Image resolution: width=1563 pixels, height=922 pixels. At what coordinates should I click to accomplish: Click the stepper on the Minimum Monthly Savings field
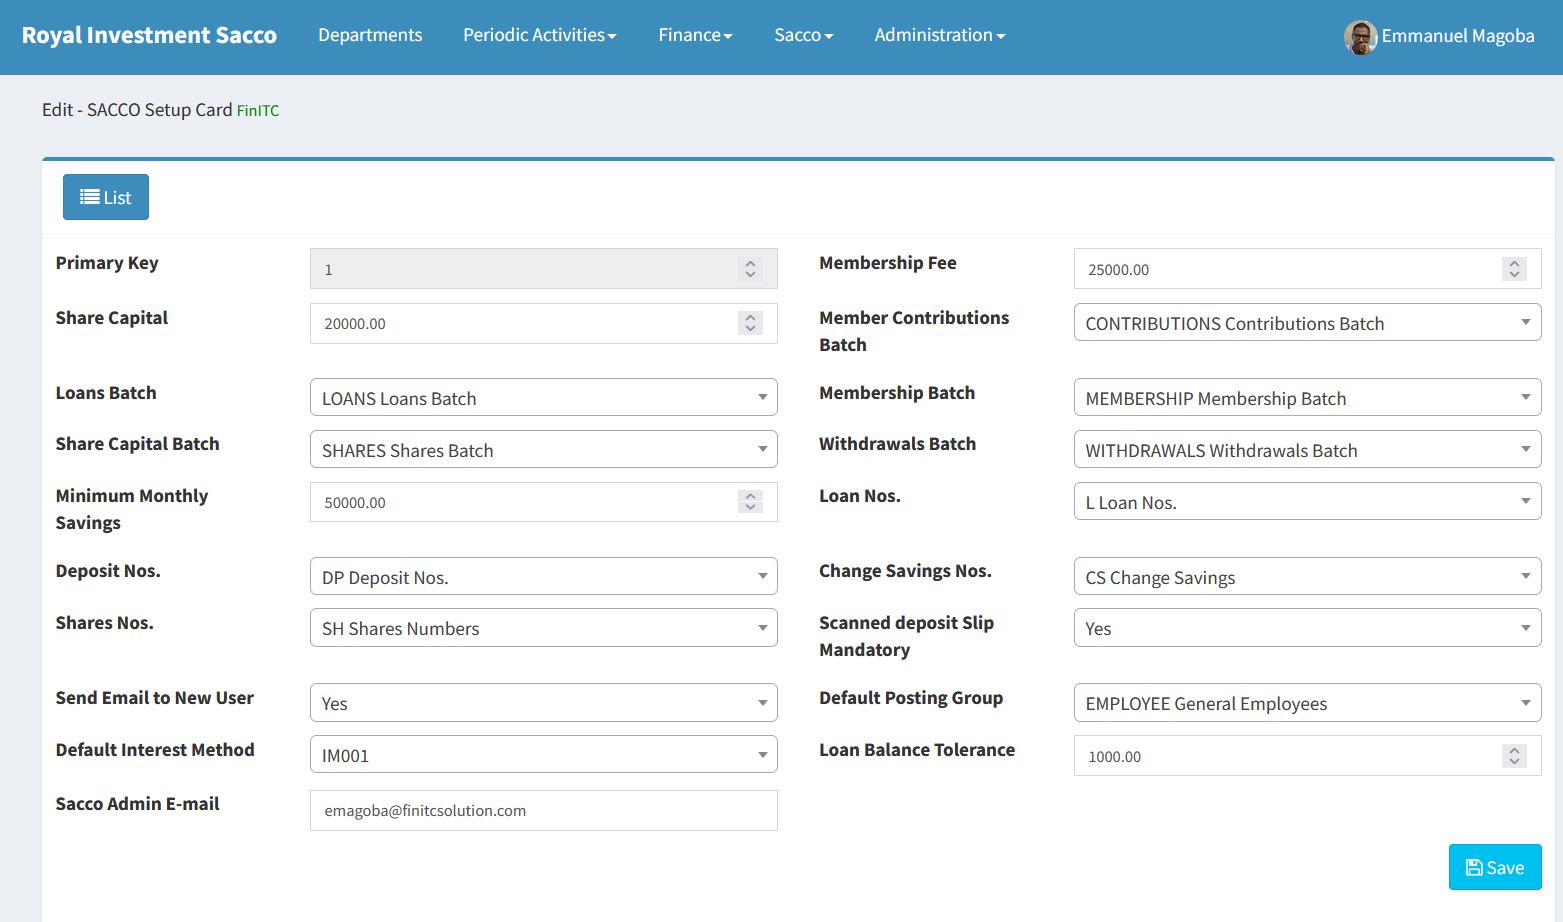[750, 502]
